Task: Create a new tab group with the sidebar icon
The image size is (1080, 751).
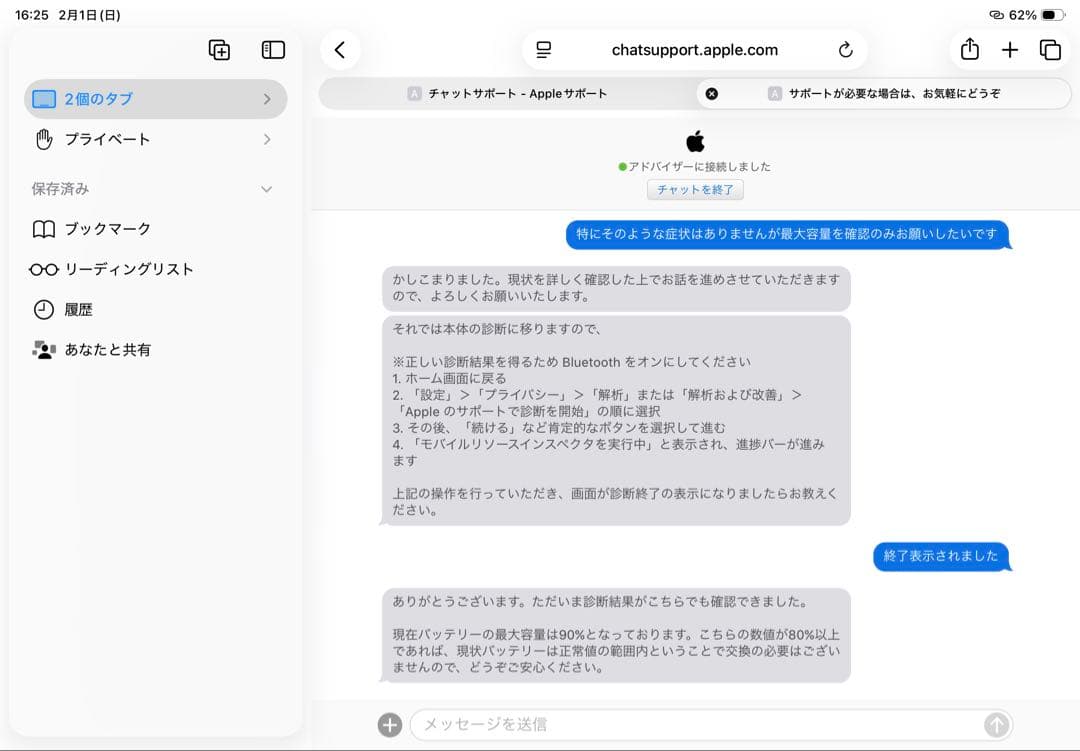Action: point(219,49)
